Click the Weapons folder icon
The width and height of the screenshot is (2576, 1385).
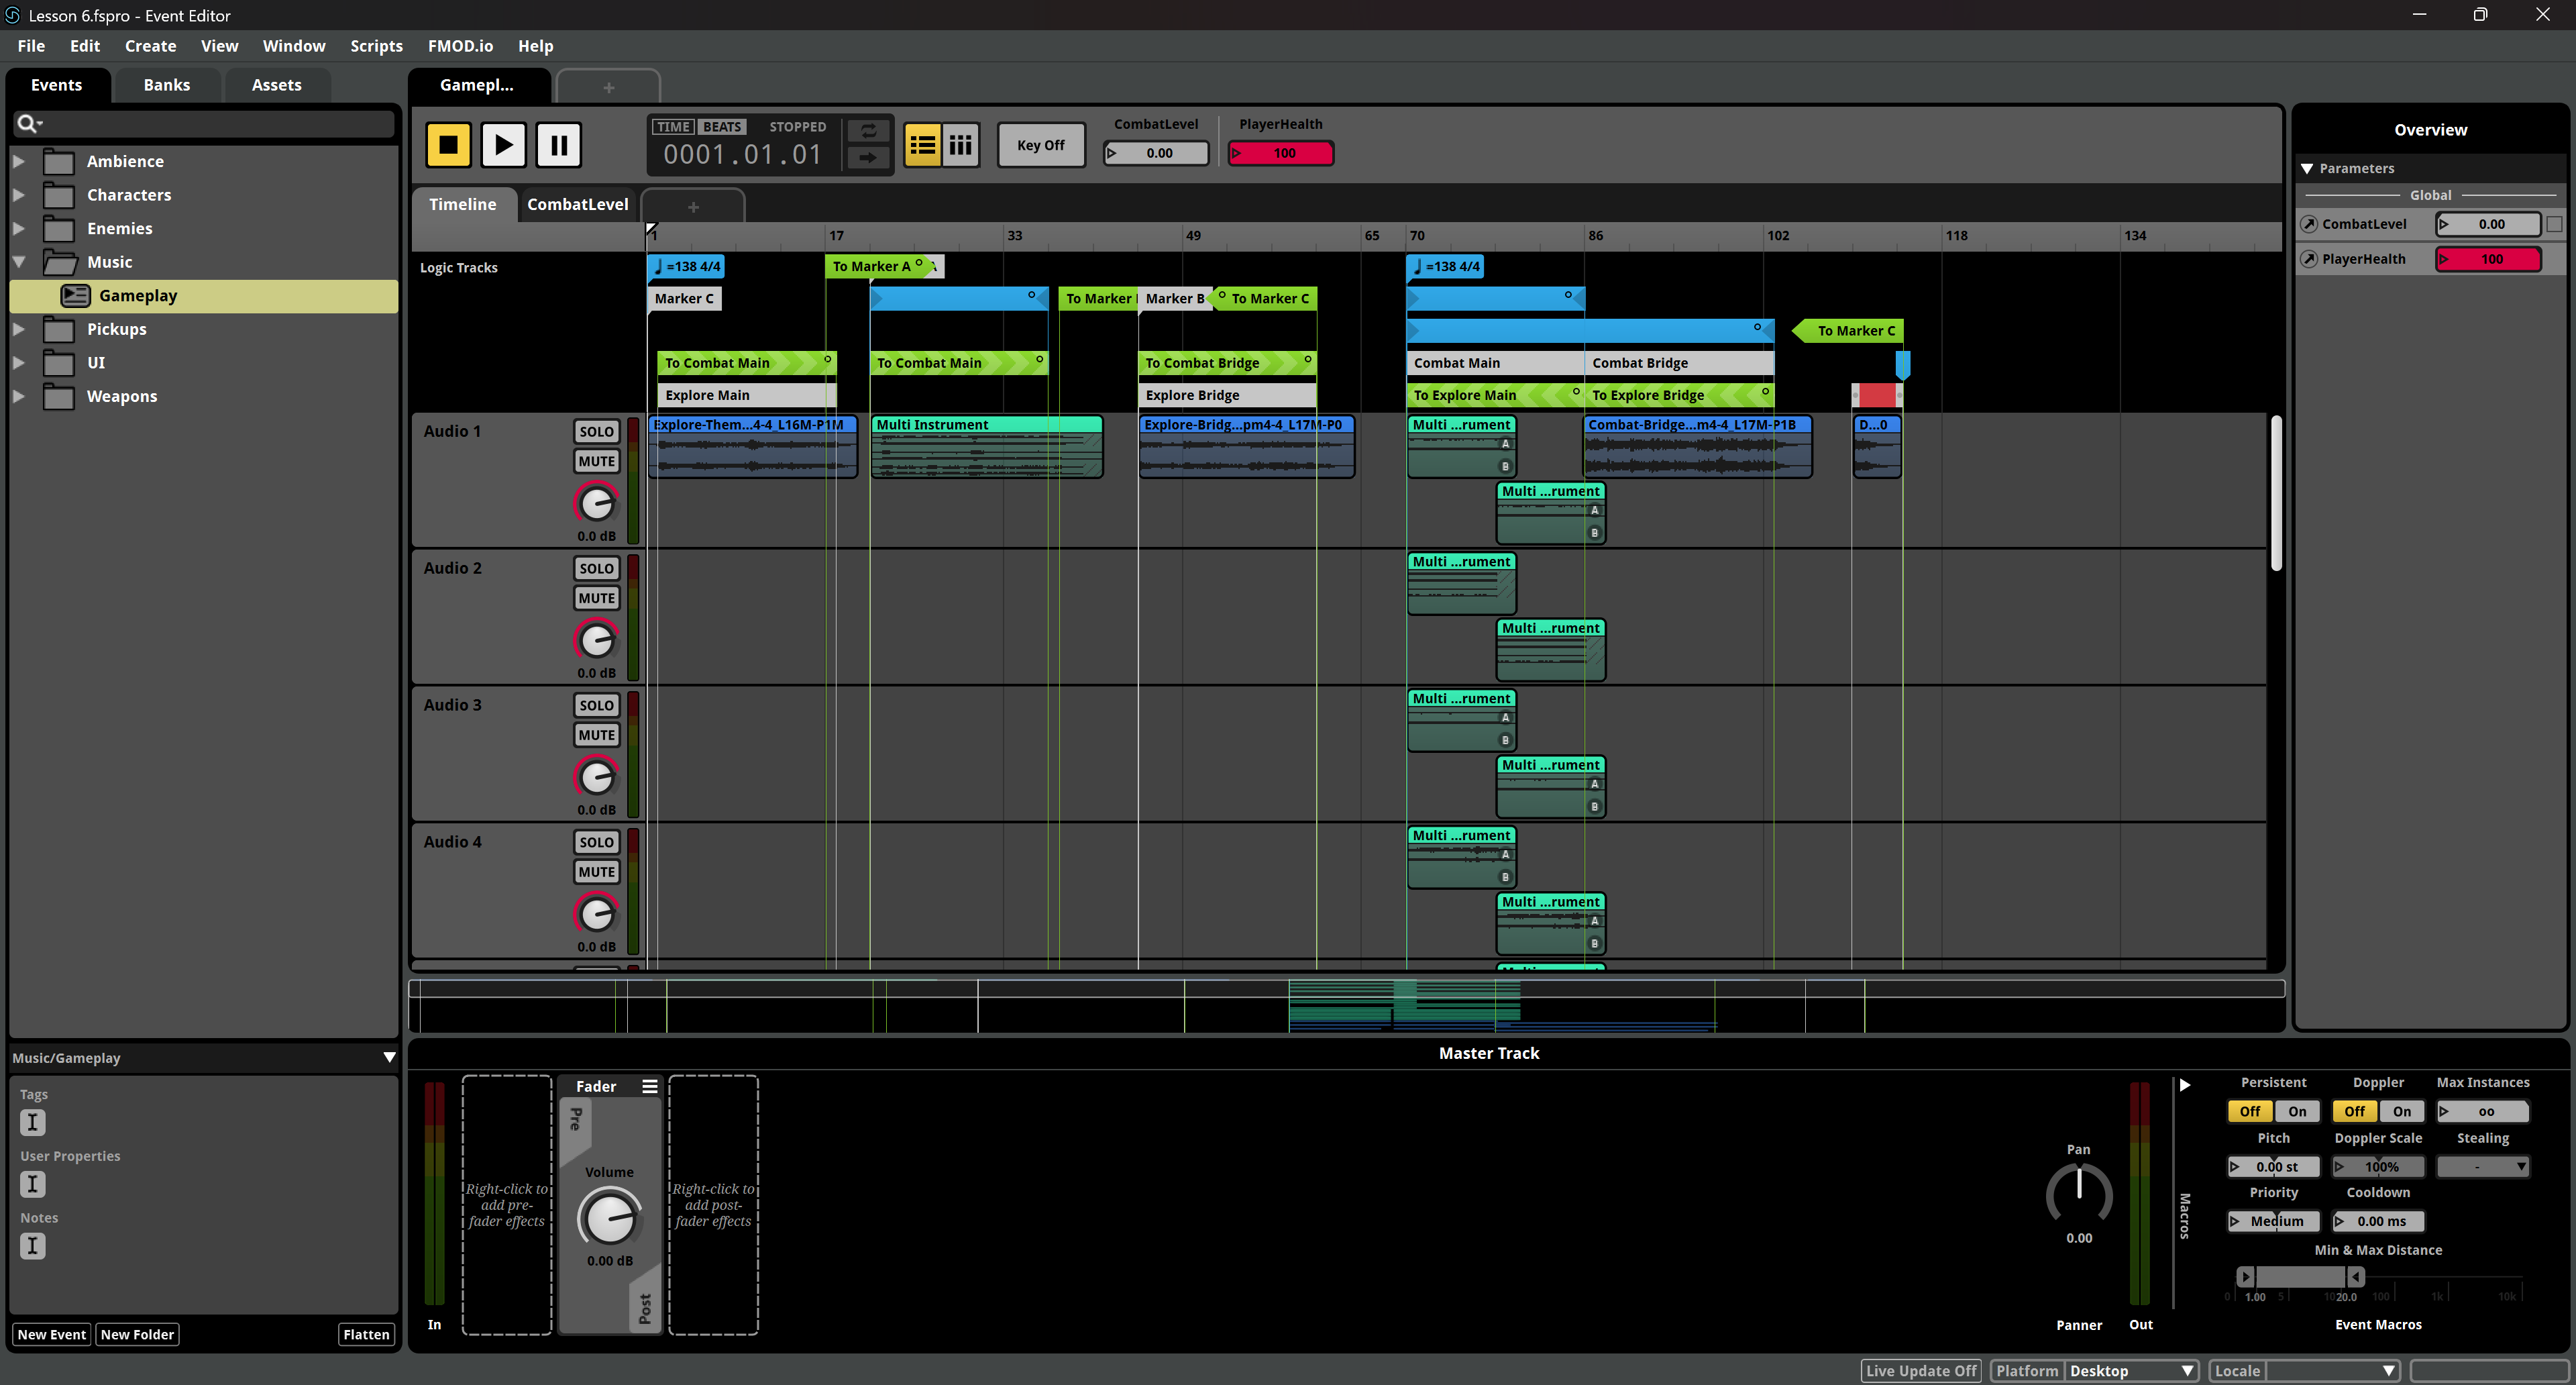(59, 396)
